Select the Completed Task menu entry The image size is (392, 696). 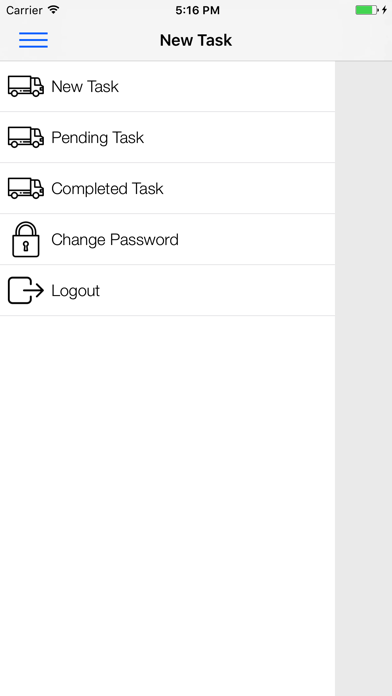click(x=167, y=188)
